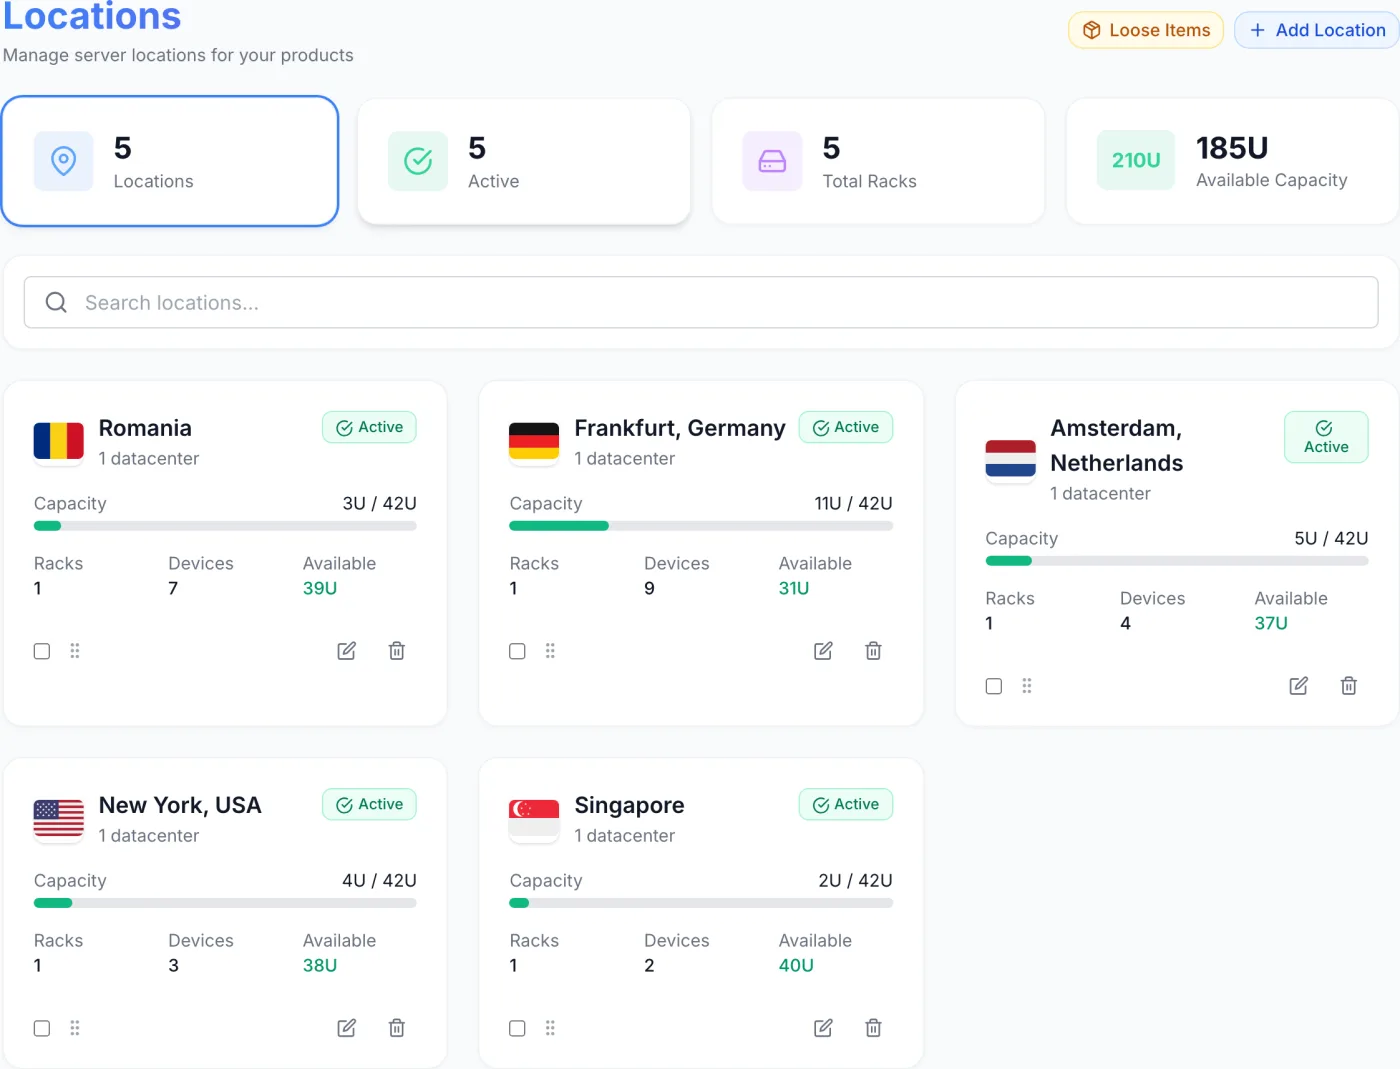Viewport: 1400px width, 1069px height.
Task: Click Singapore's capacity progress bar
Action: click(701, 903)
